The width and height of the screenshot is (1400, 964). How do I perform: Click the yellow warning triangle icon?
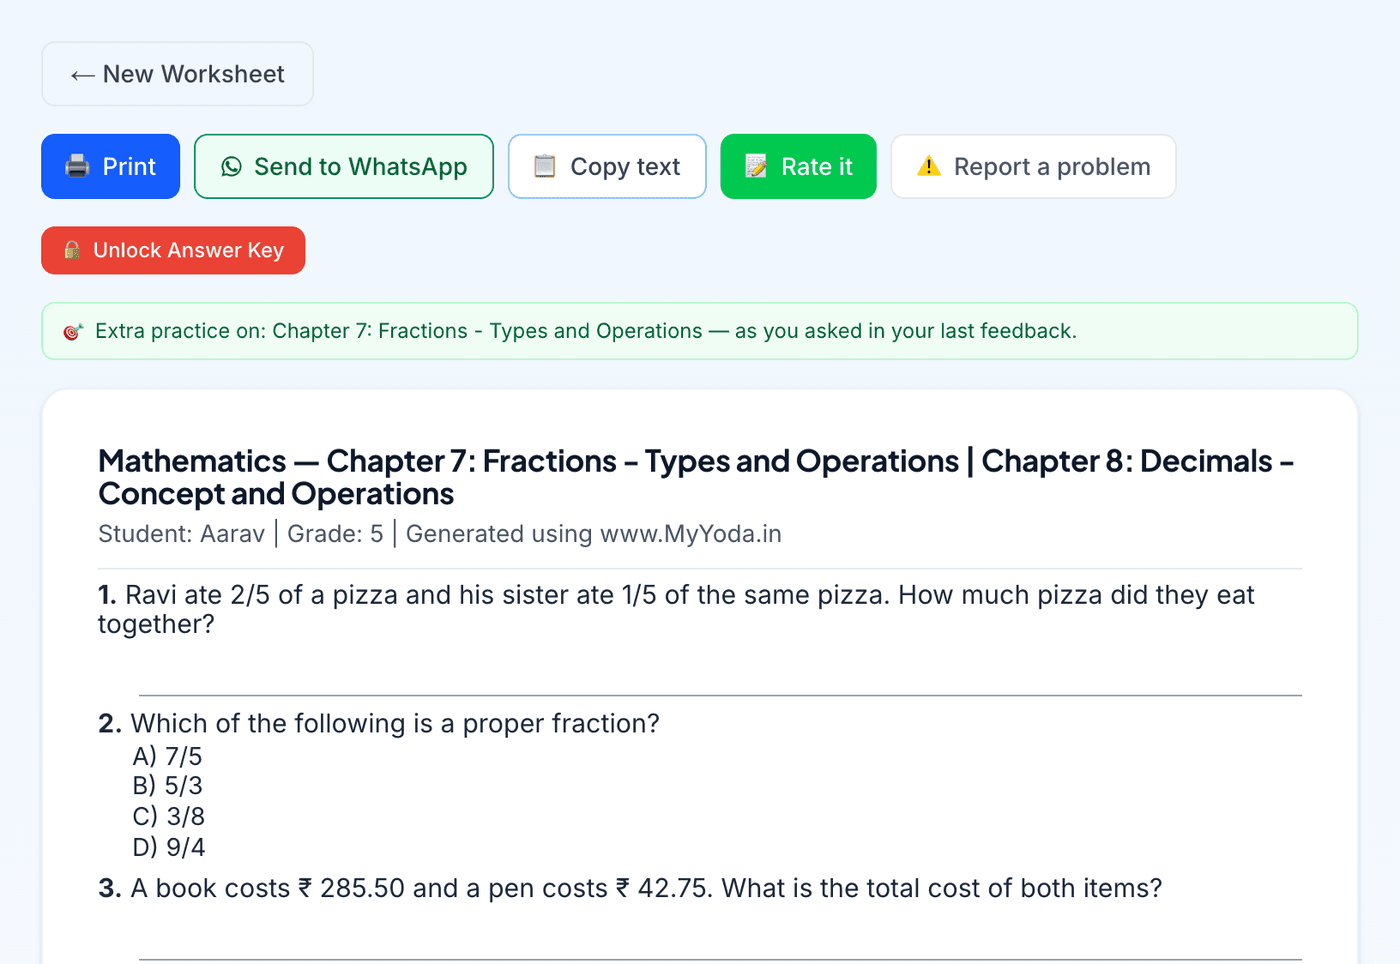pyautogui.click(x=929, y=166)
